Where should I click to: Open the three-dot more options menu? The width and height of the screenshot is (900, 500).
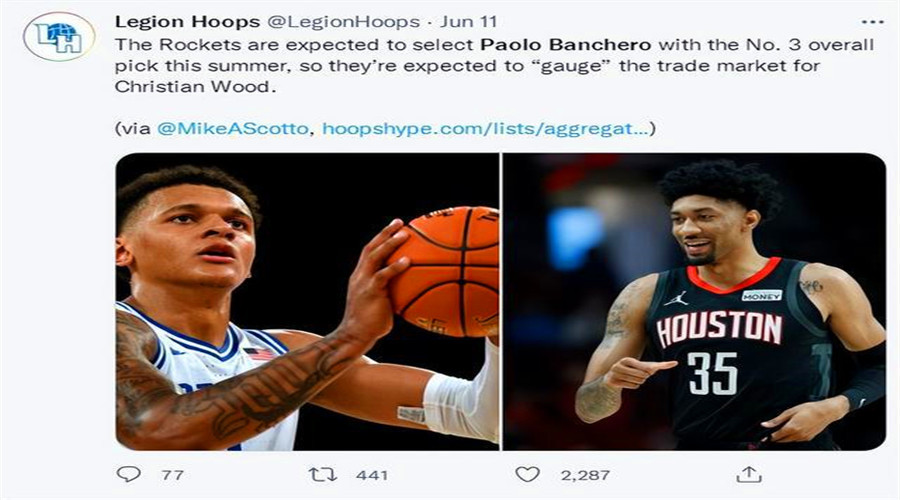(872, 22)
